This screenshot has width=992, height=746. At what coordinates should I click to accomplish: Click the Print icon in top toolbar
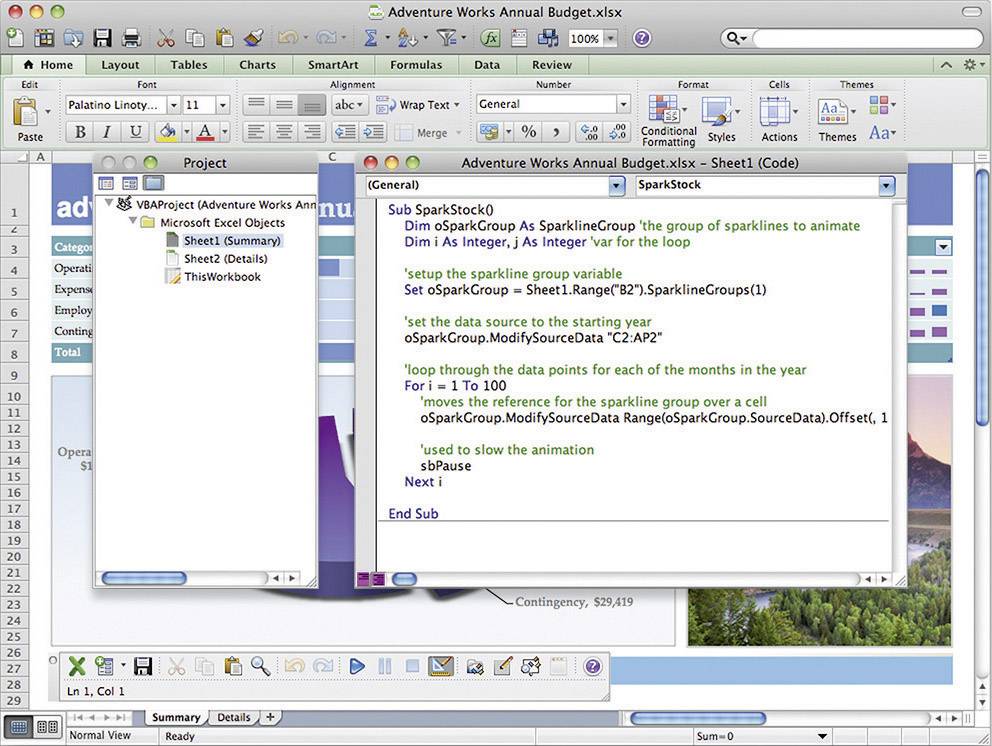pos(131,39)
